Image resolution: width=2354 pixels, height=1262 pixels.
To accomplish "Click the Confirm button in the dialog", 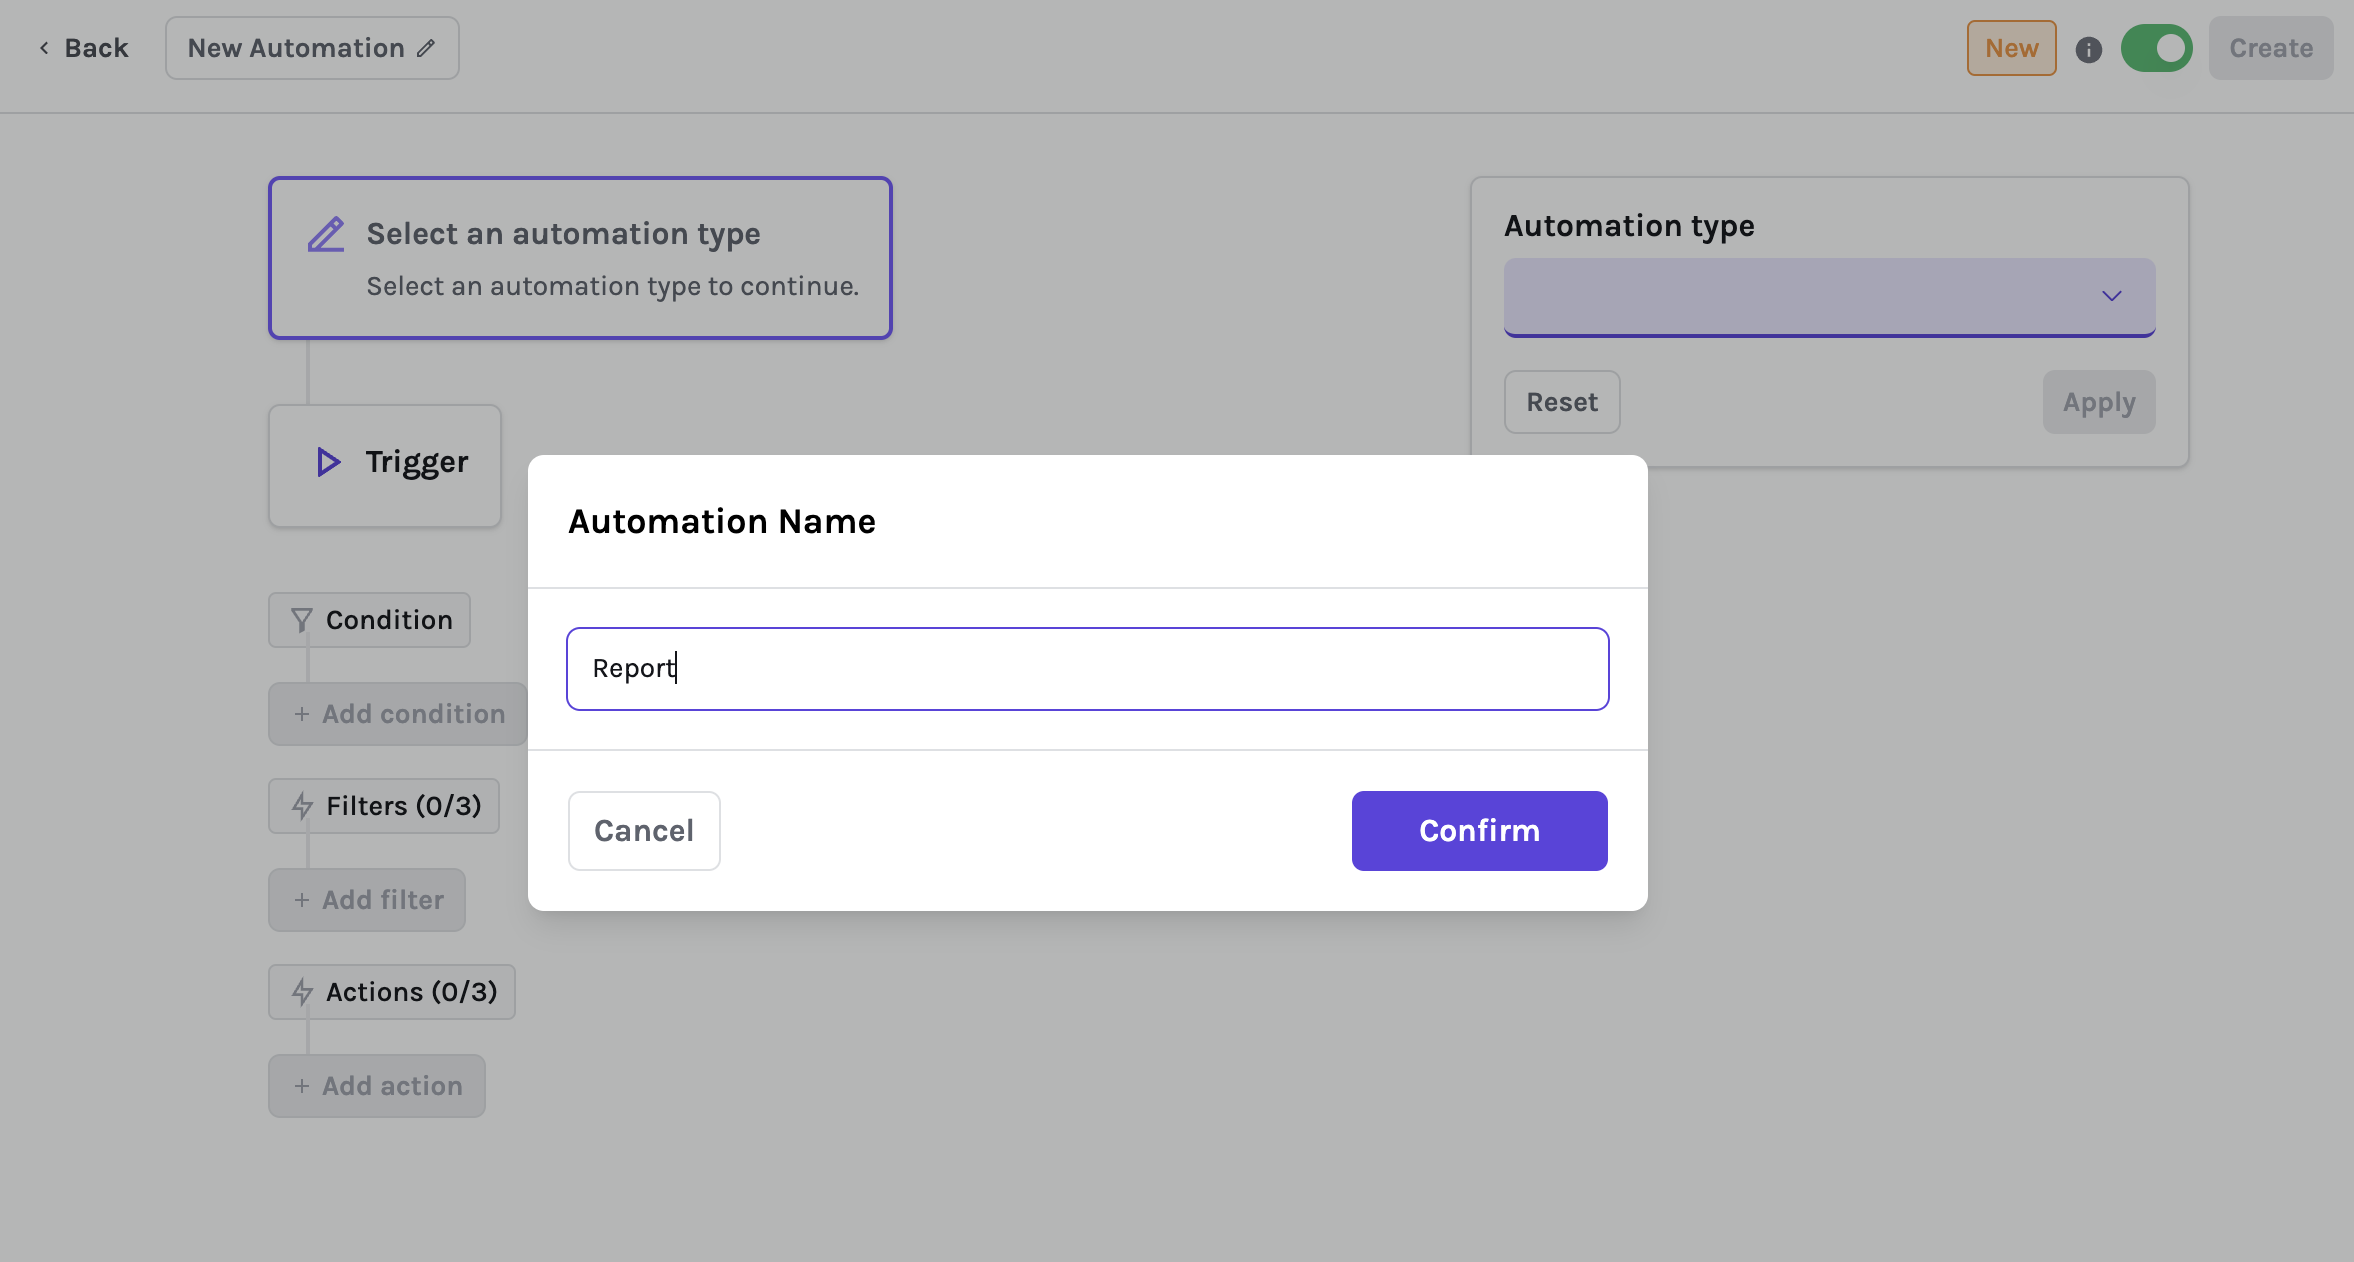I will (1479, 830).
